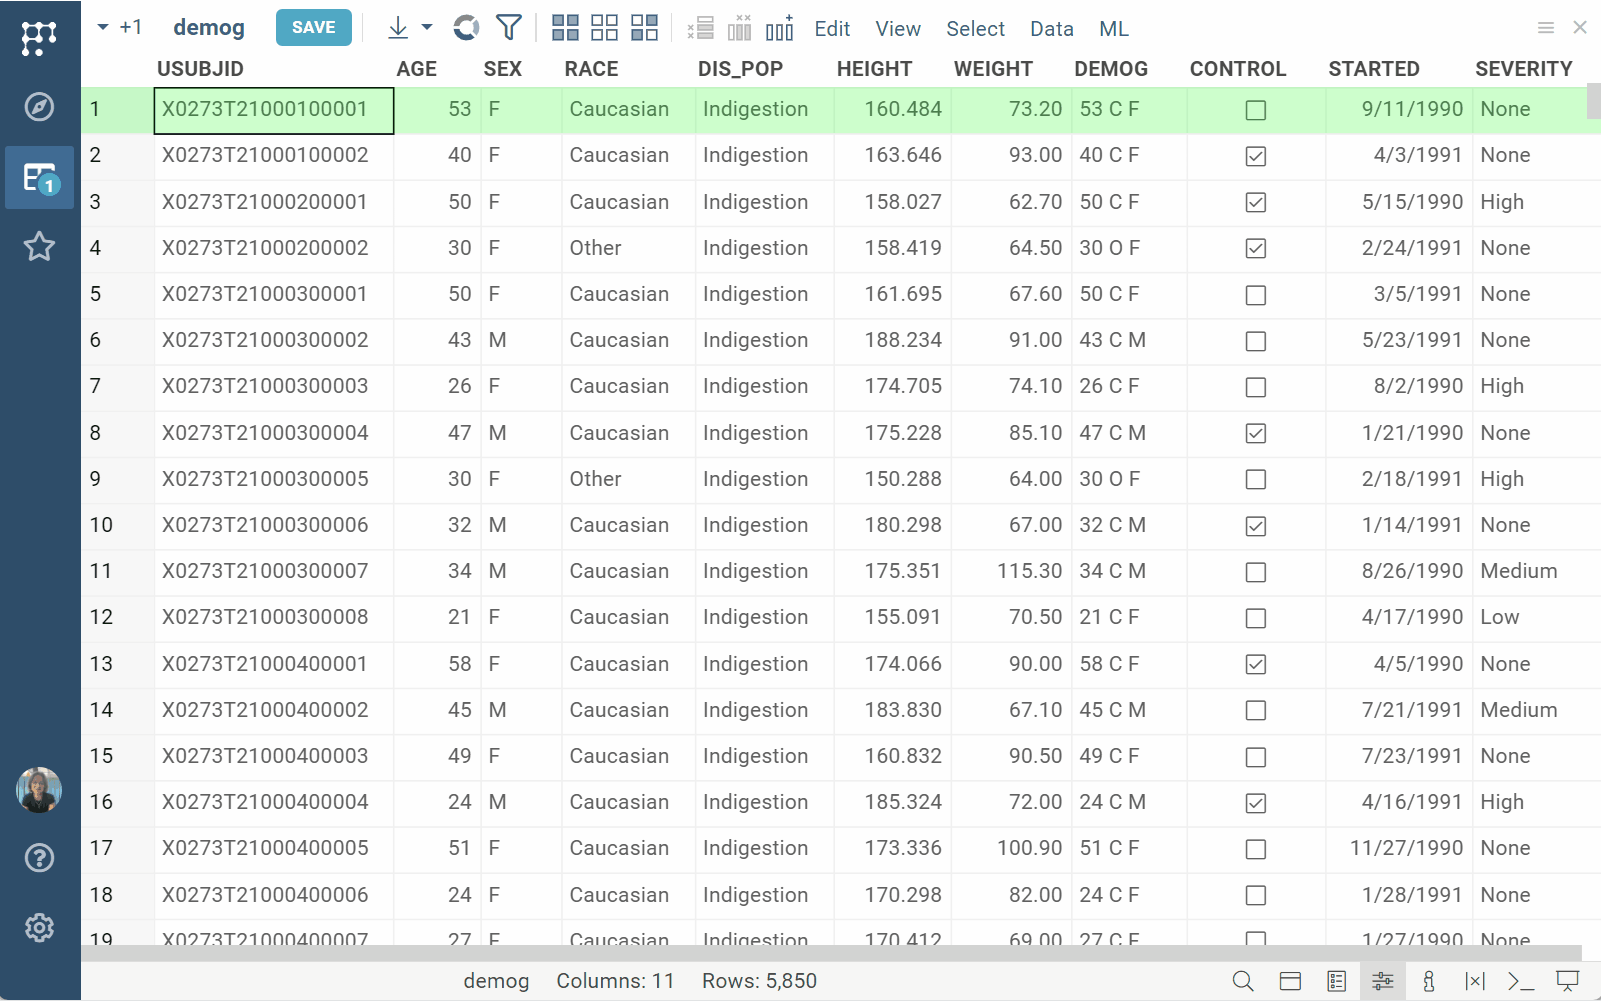Viewport: 1601px width, 1001px height.
Task: Open the Browse compass icon in sidebar
Action: tap(39, 107)
